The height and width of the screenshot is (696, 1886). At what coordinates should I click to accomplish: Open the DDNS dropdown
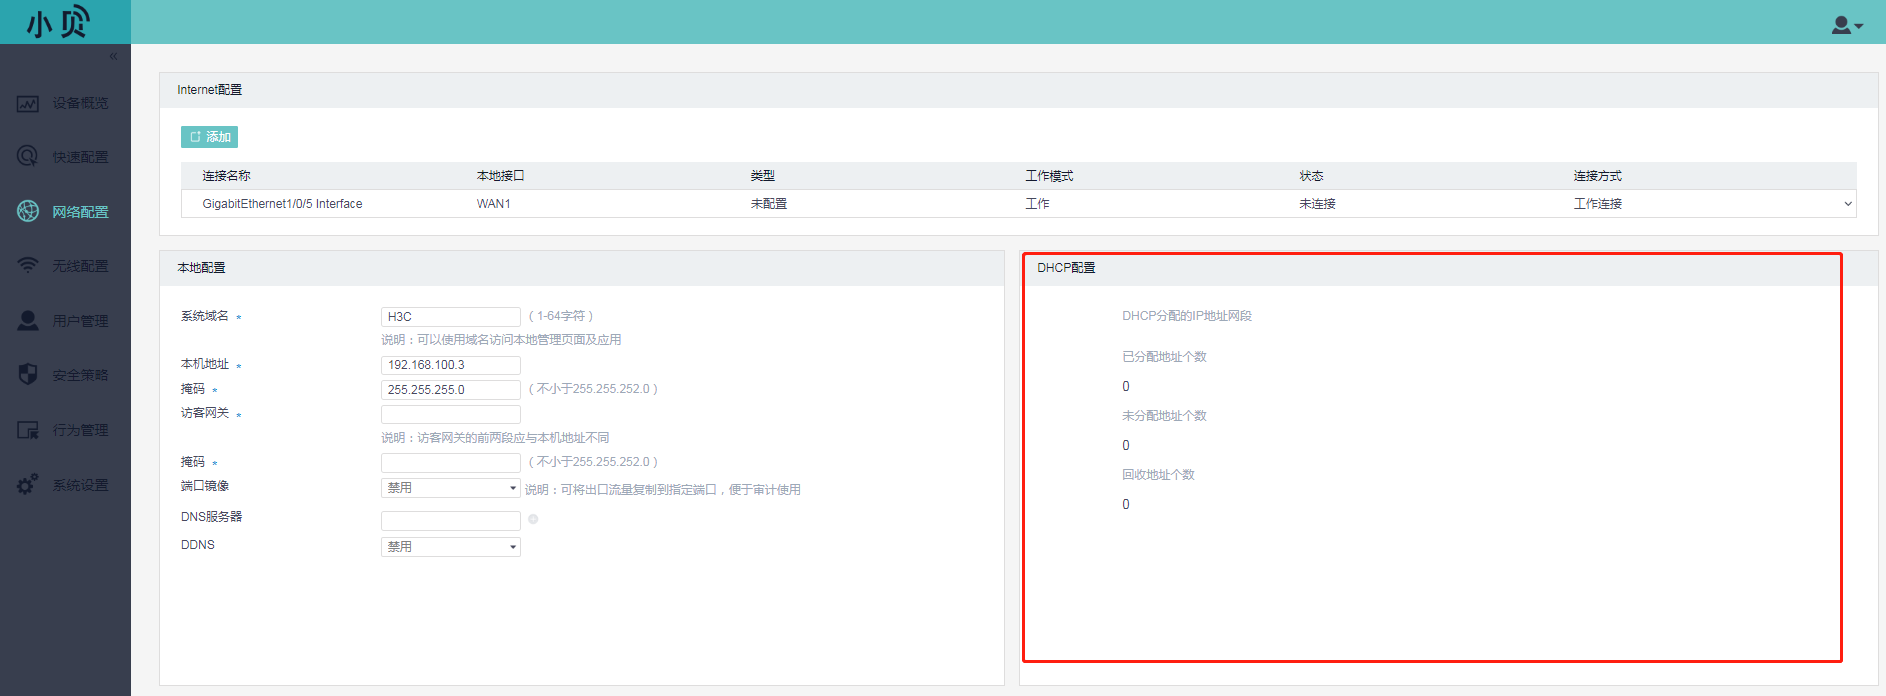[451, 547]
